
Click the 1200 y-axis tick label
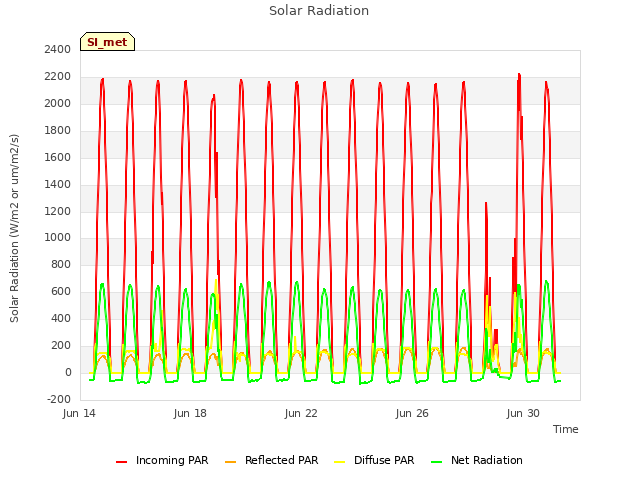(58, 211)
